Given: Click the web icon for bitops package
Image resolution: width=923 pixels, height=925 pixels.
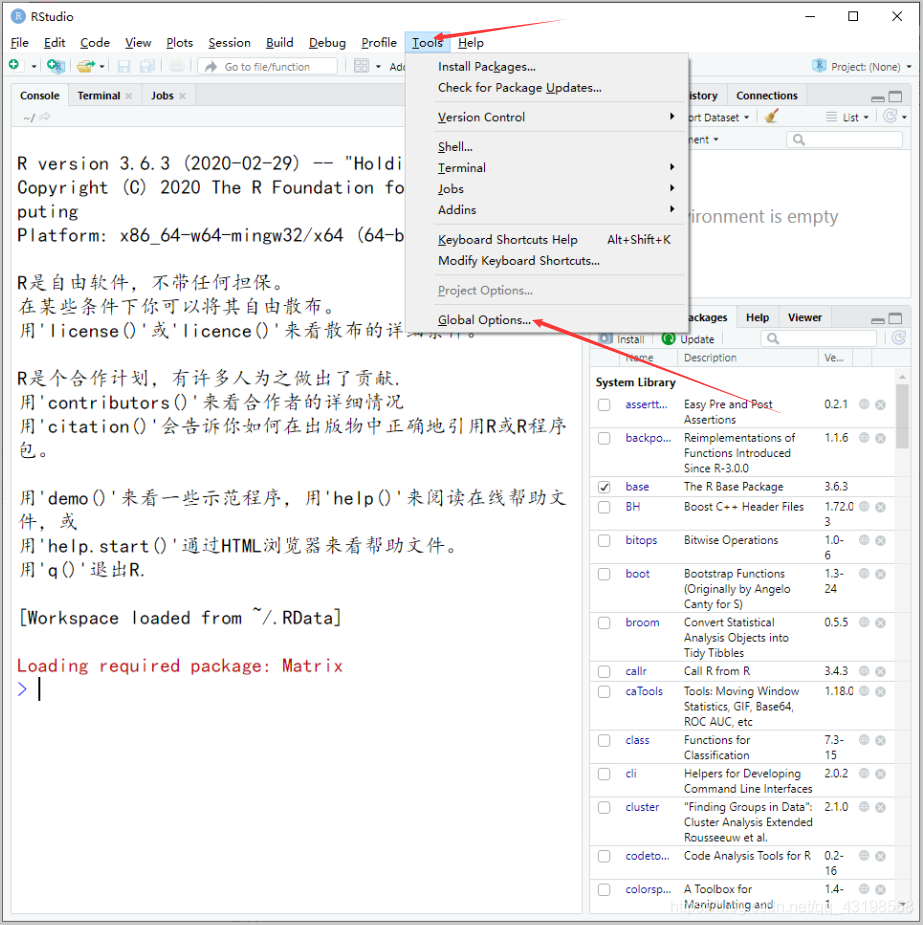Looking at the screenshot, I should click(864, 540).
